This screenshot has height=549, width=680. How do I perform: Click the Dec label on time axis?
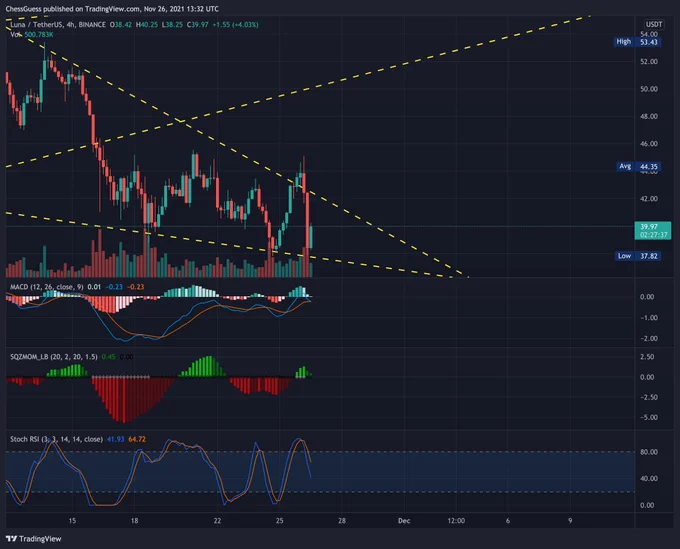404,520
